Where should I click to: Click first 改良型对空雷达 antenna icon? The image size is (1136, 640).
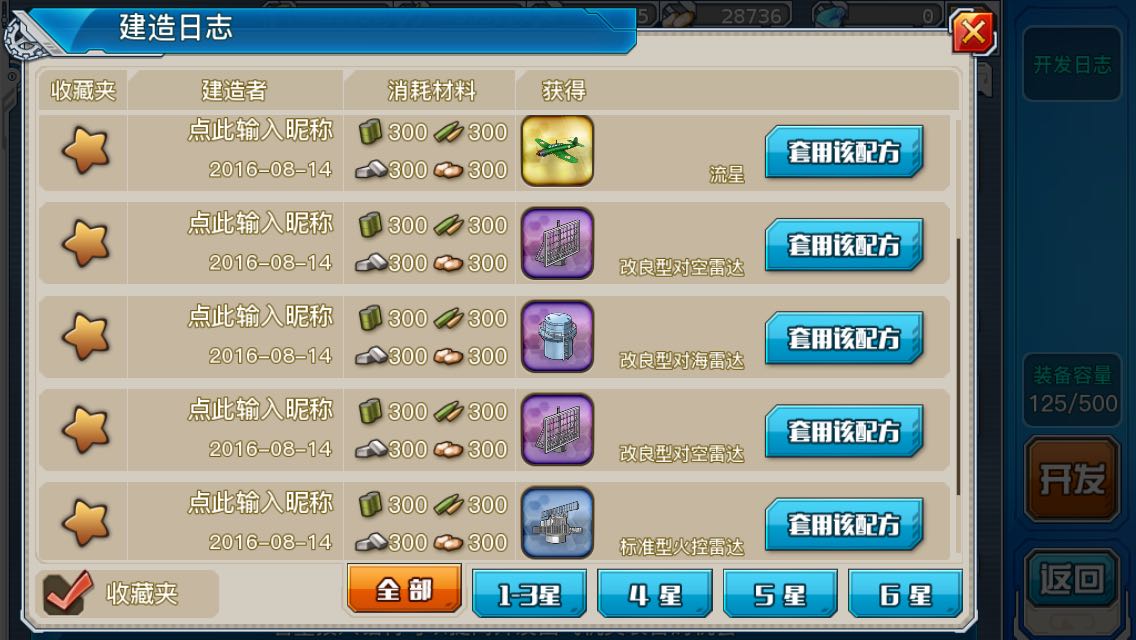pos(557,244)
